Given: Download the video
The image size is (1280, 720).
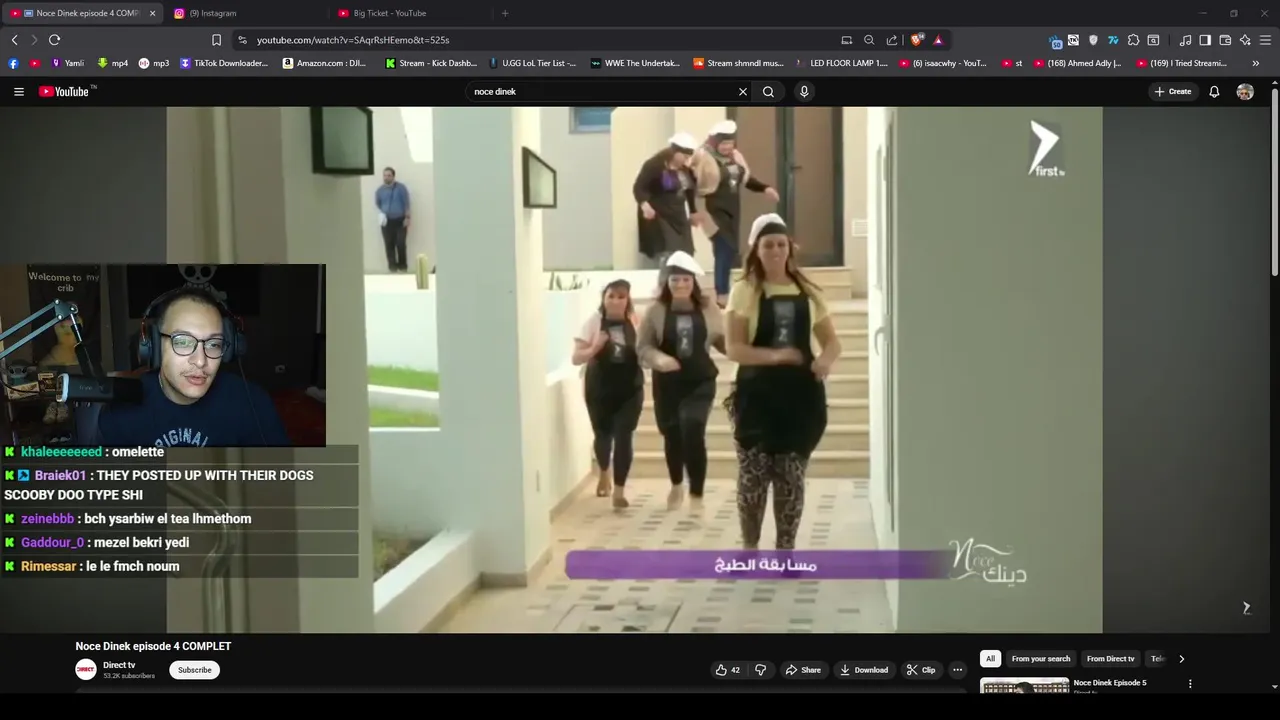Looking at the screenshot, I should pos(864,670).
